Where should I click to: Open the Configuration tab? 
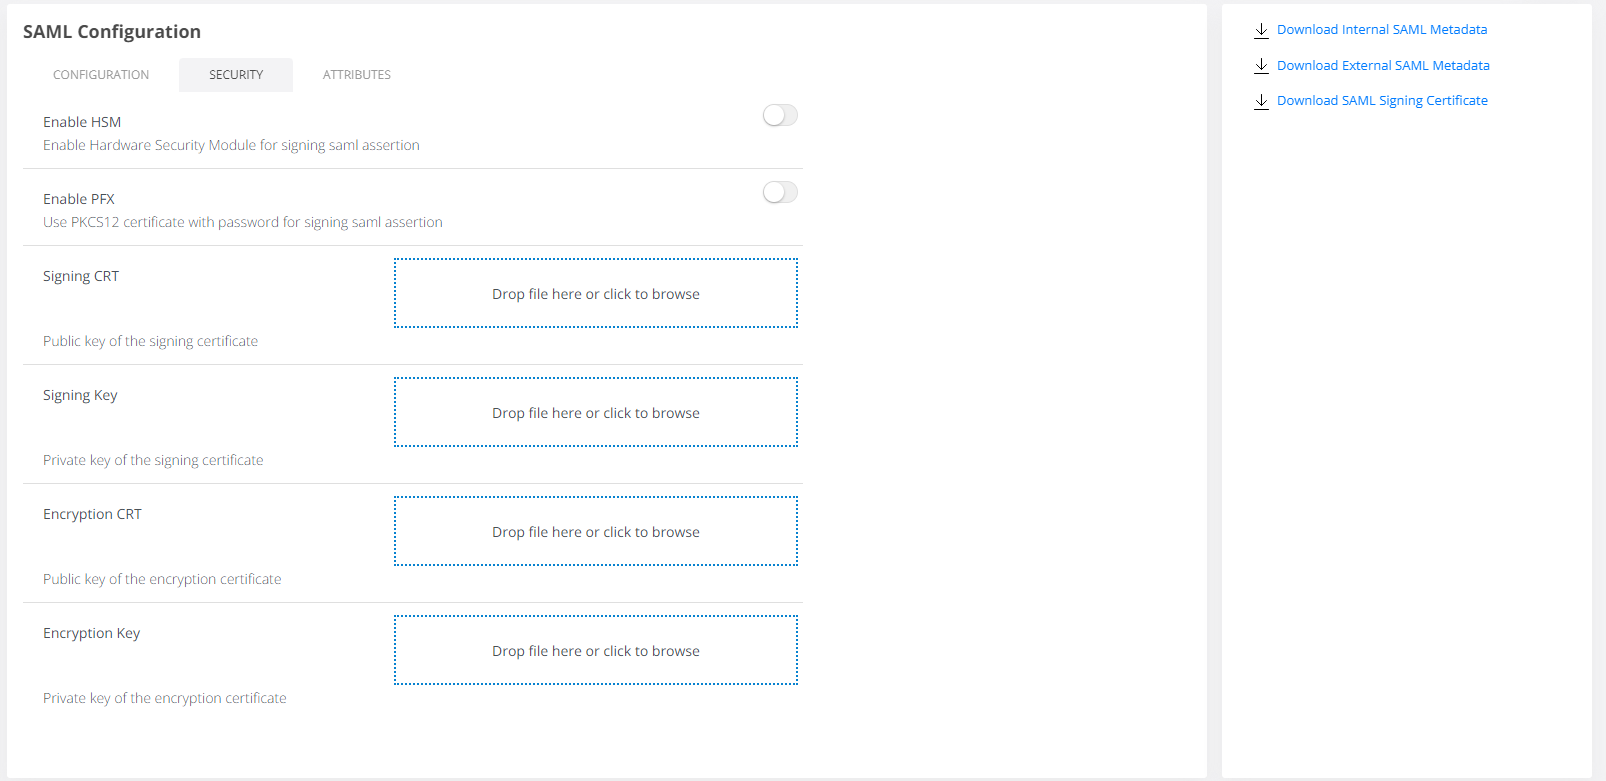101,75
